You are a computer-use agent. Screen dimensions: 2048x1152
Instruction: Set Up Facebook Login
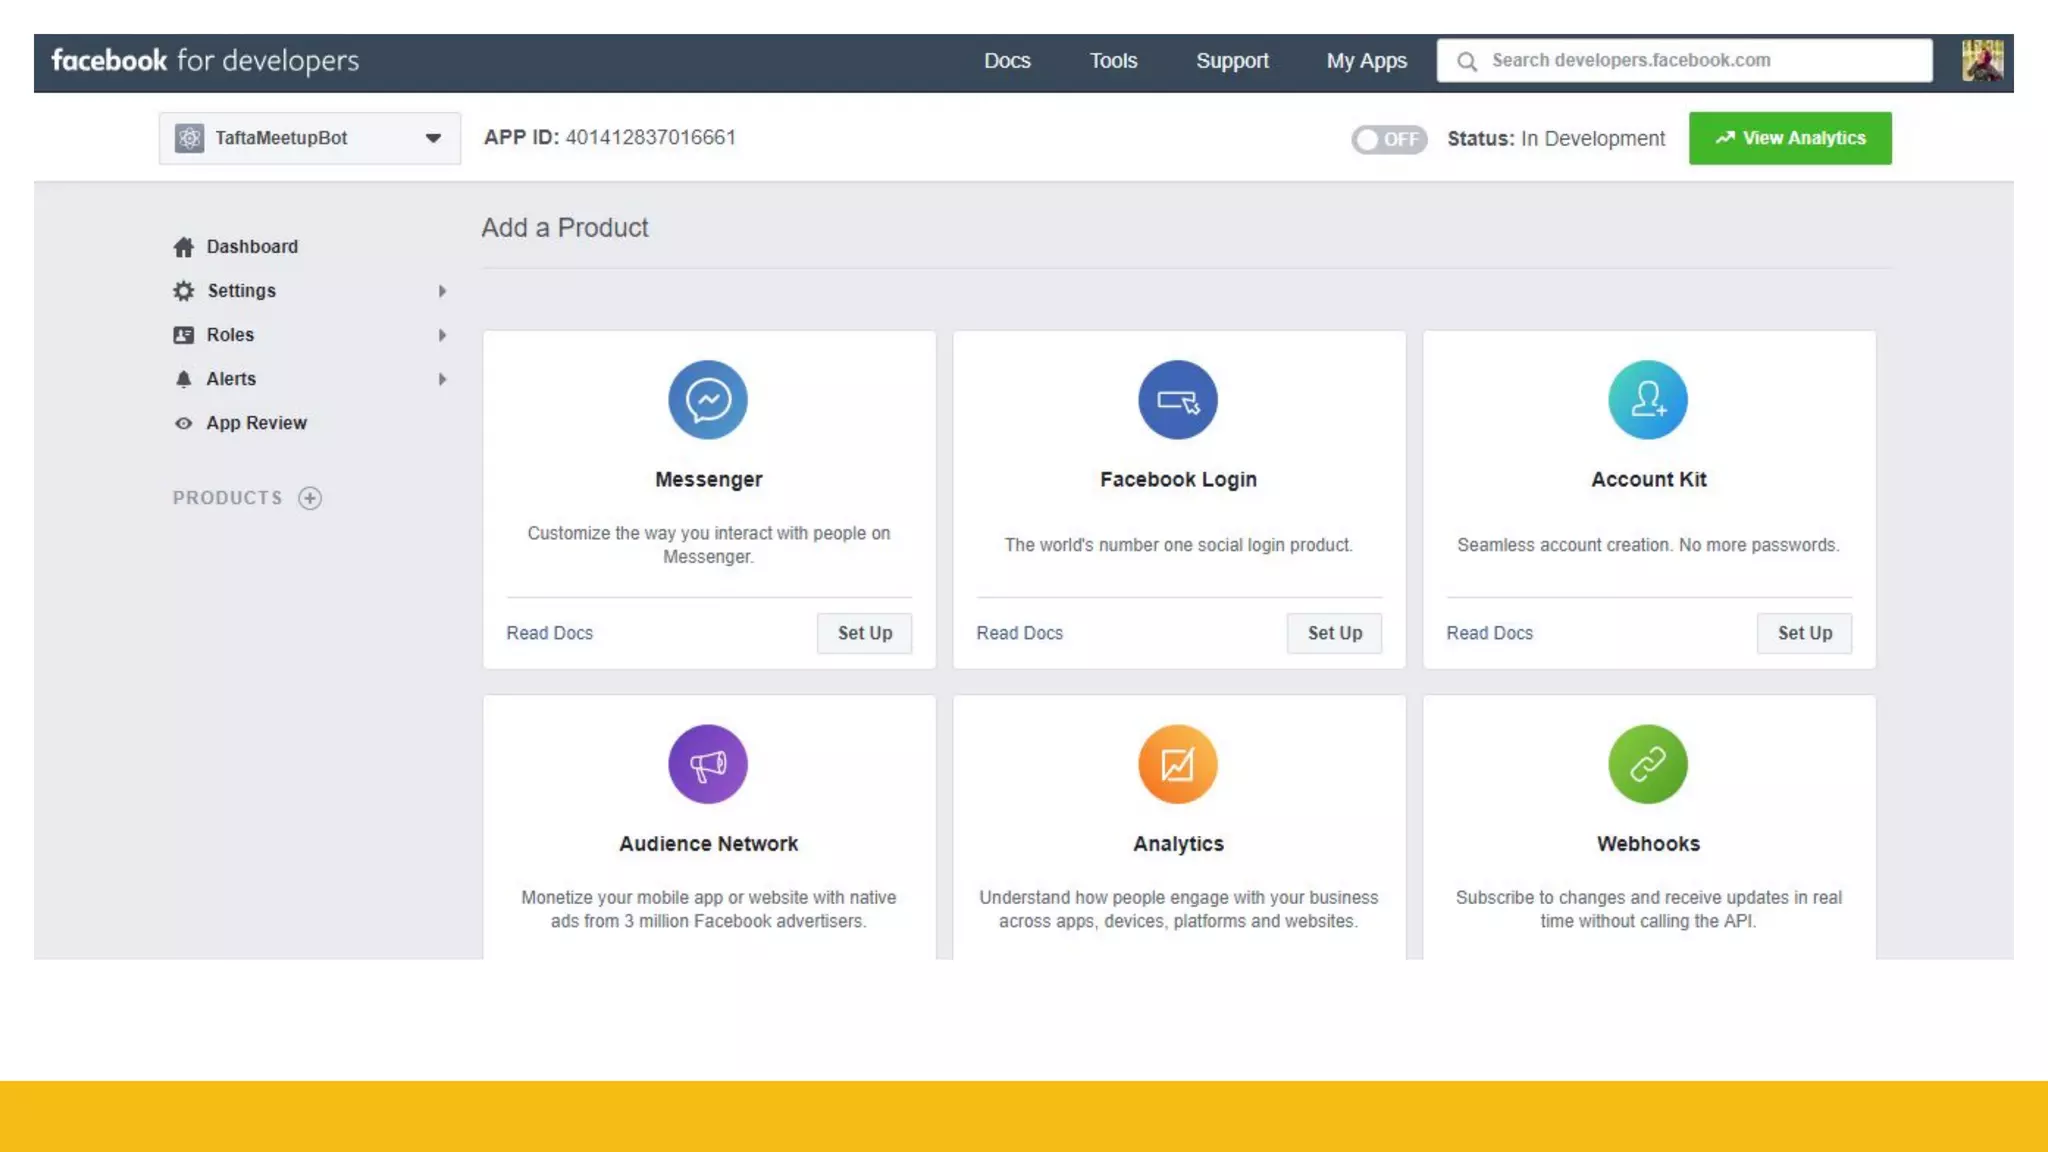coord(1334,633)
